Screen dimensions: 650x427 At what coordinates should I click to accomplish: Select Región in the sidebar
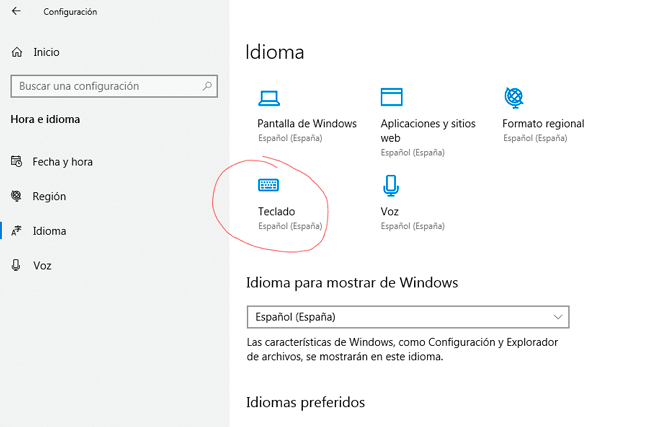[x=49, y=196]
